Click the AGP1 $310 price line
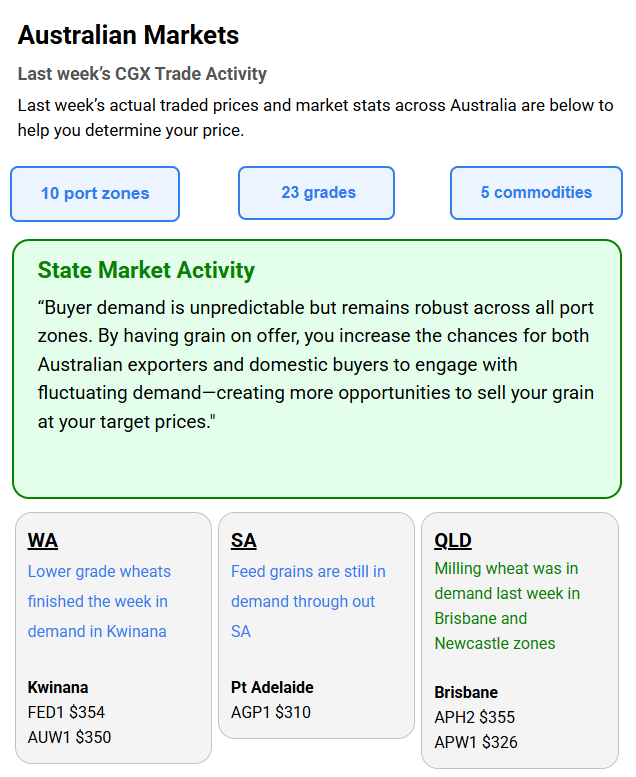The height and width of the screenshot is (777, 636). point(271,712)
